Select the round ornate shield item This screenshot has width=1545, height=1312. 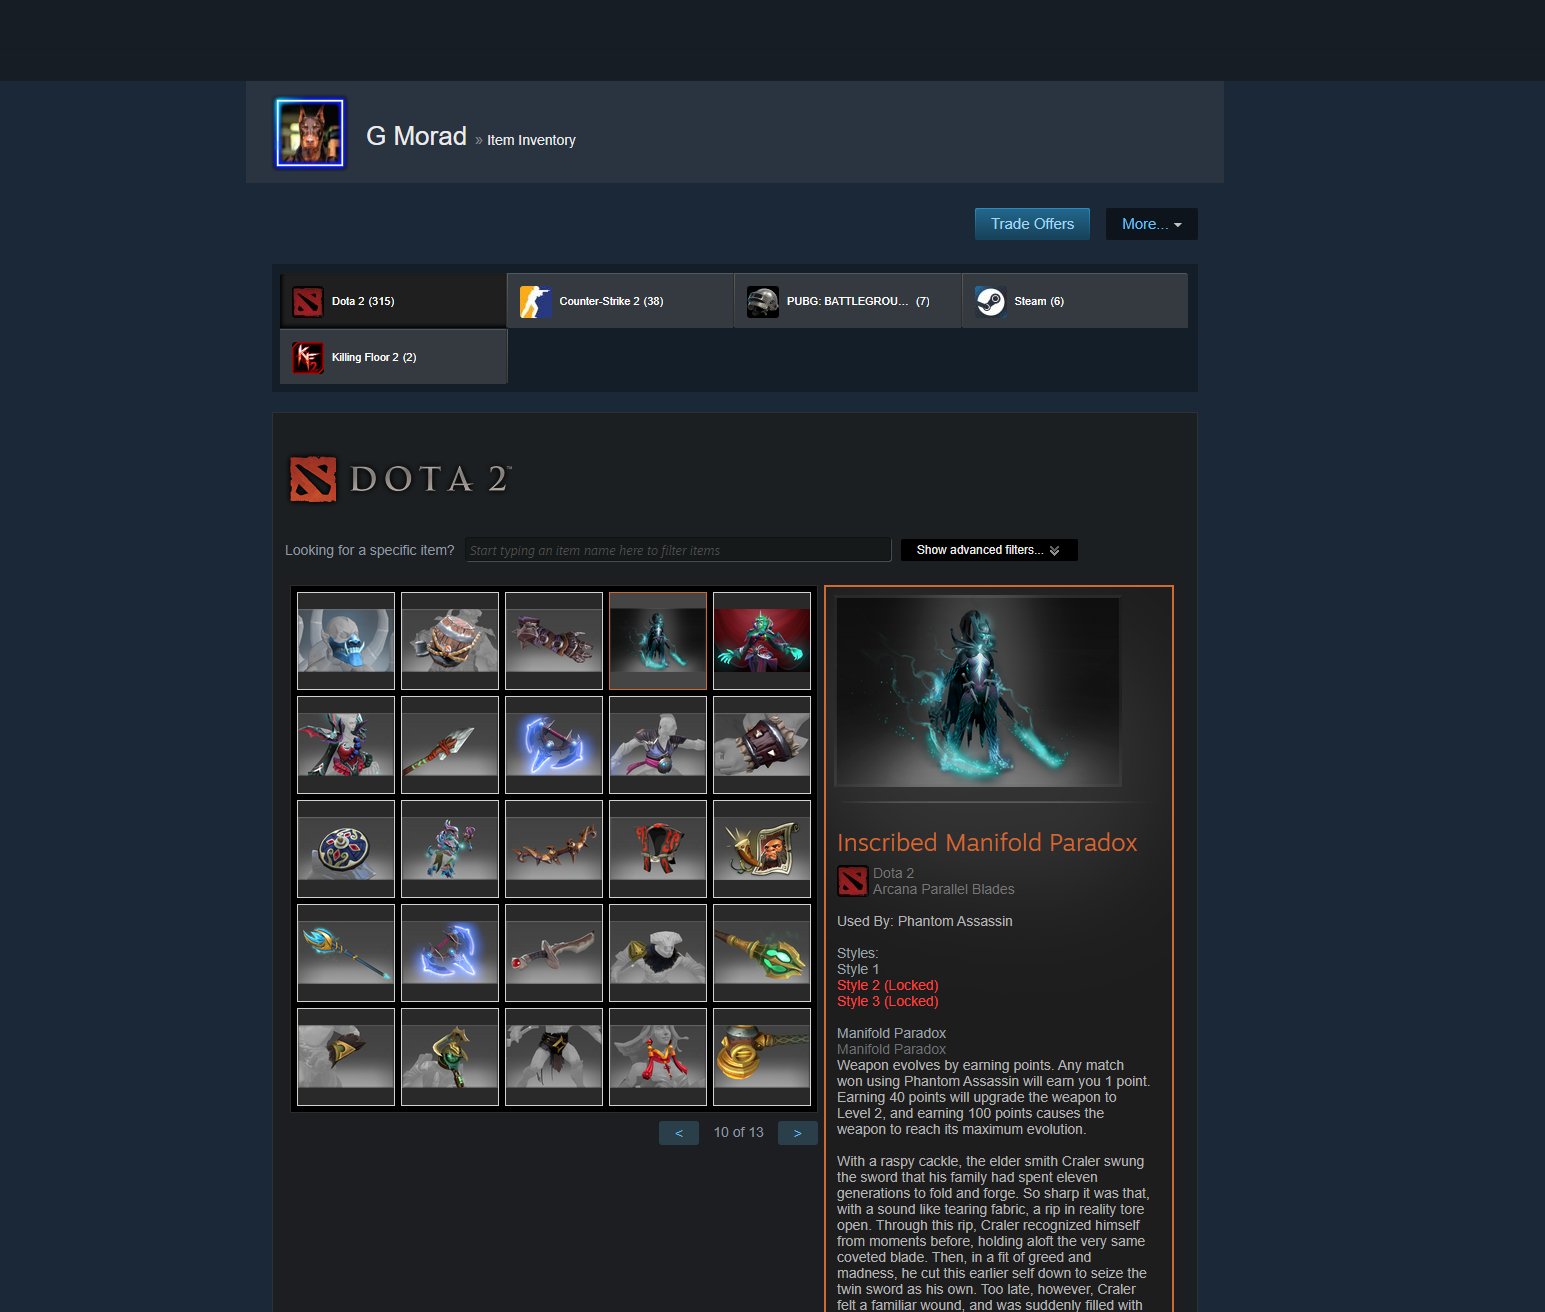tap(346, 849)
